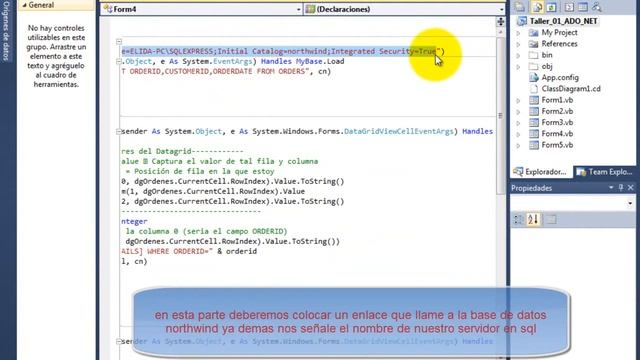Screen dimensions: 640x360
Task: Expand the Form4.vb node arrow
Action: (518, 134)
